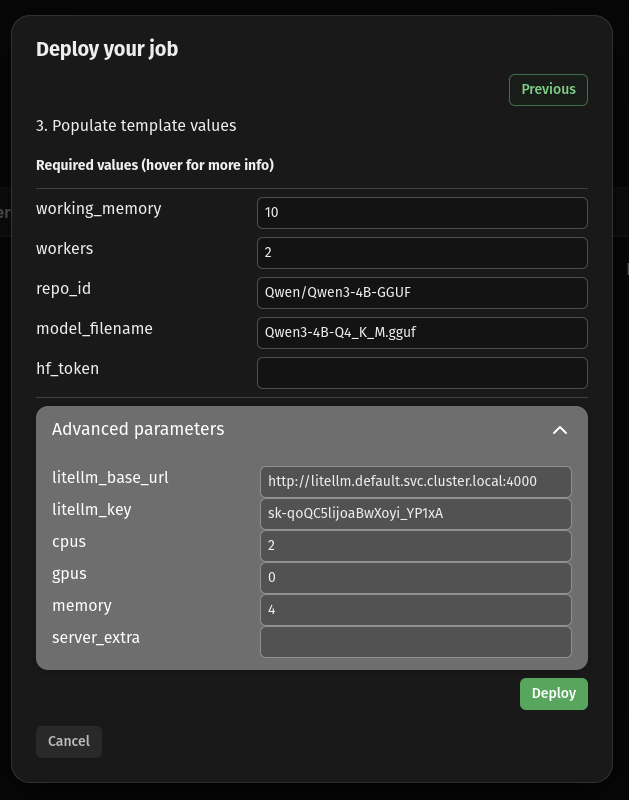629x800 pixels.
Task: Click the chevron next to Advanced parameters
Action: tap(560, 430)
